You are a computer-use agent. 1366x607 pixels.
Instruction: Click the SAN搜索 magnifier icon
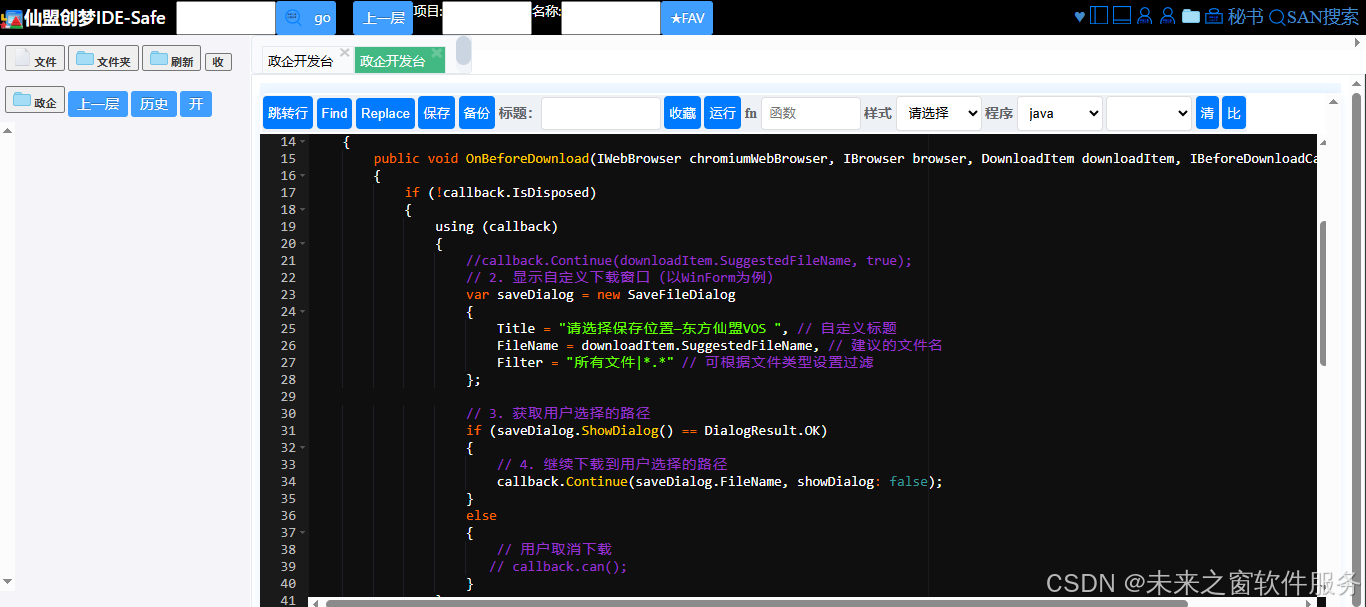(x=1276, y=16)
